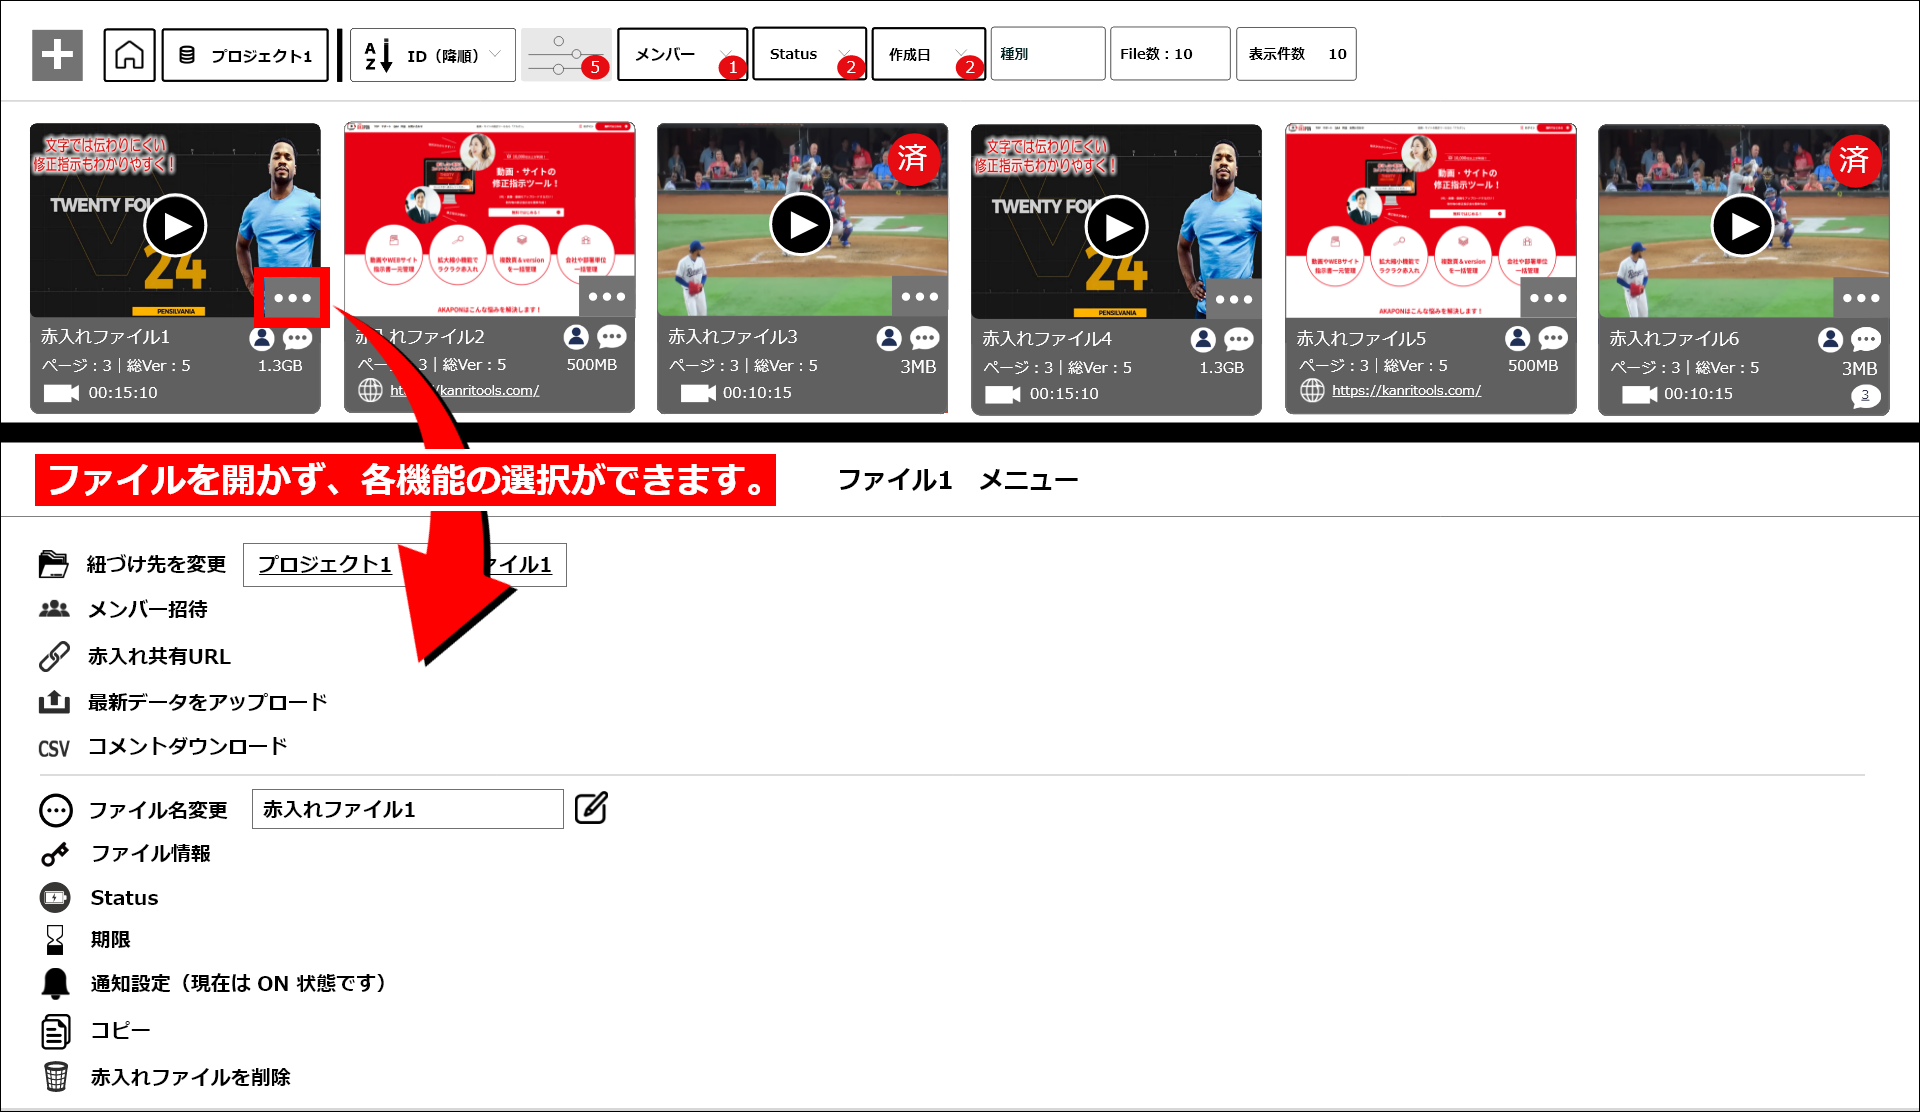Play the 赤入れファイル3 baseball video
The height and width of the screenshot is (1112, 1920).
tap(802, 225)
